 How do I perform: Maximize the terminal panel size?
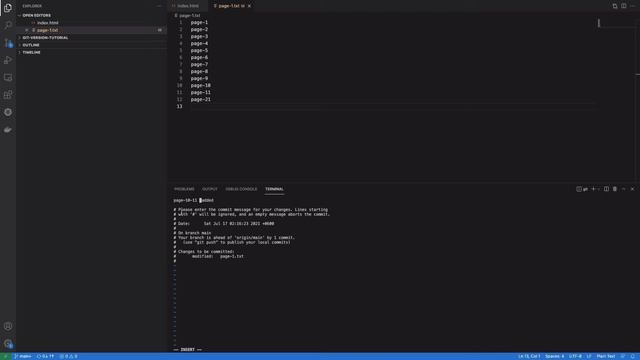coord(624,189)
